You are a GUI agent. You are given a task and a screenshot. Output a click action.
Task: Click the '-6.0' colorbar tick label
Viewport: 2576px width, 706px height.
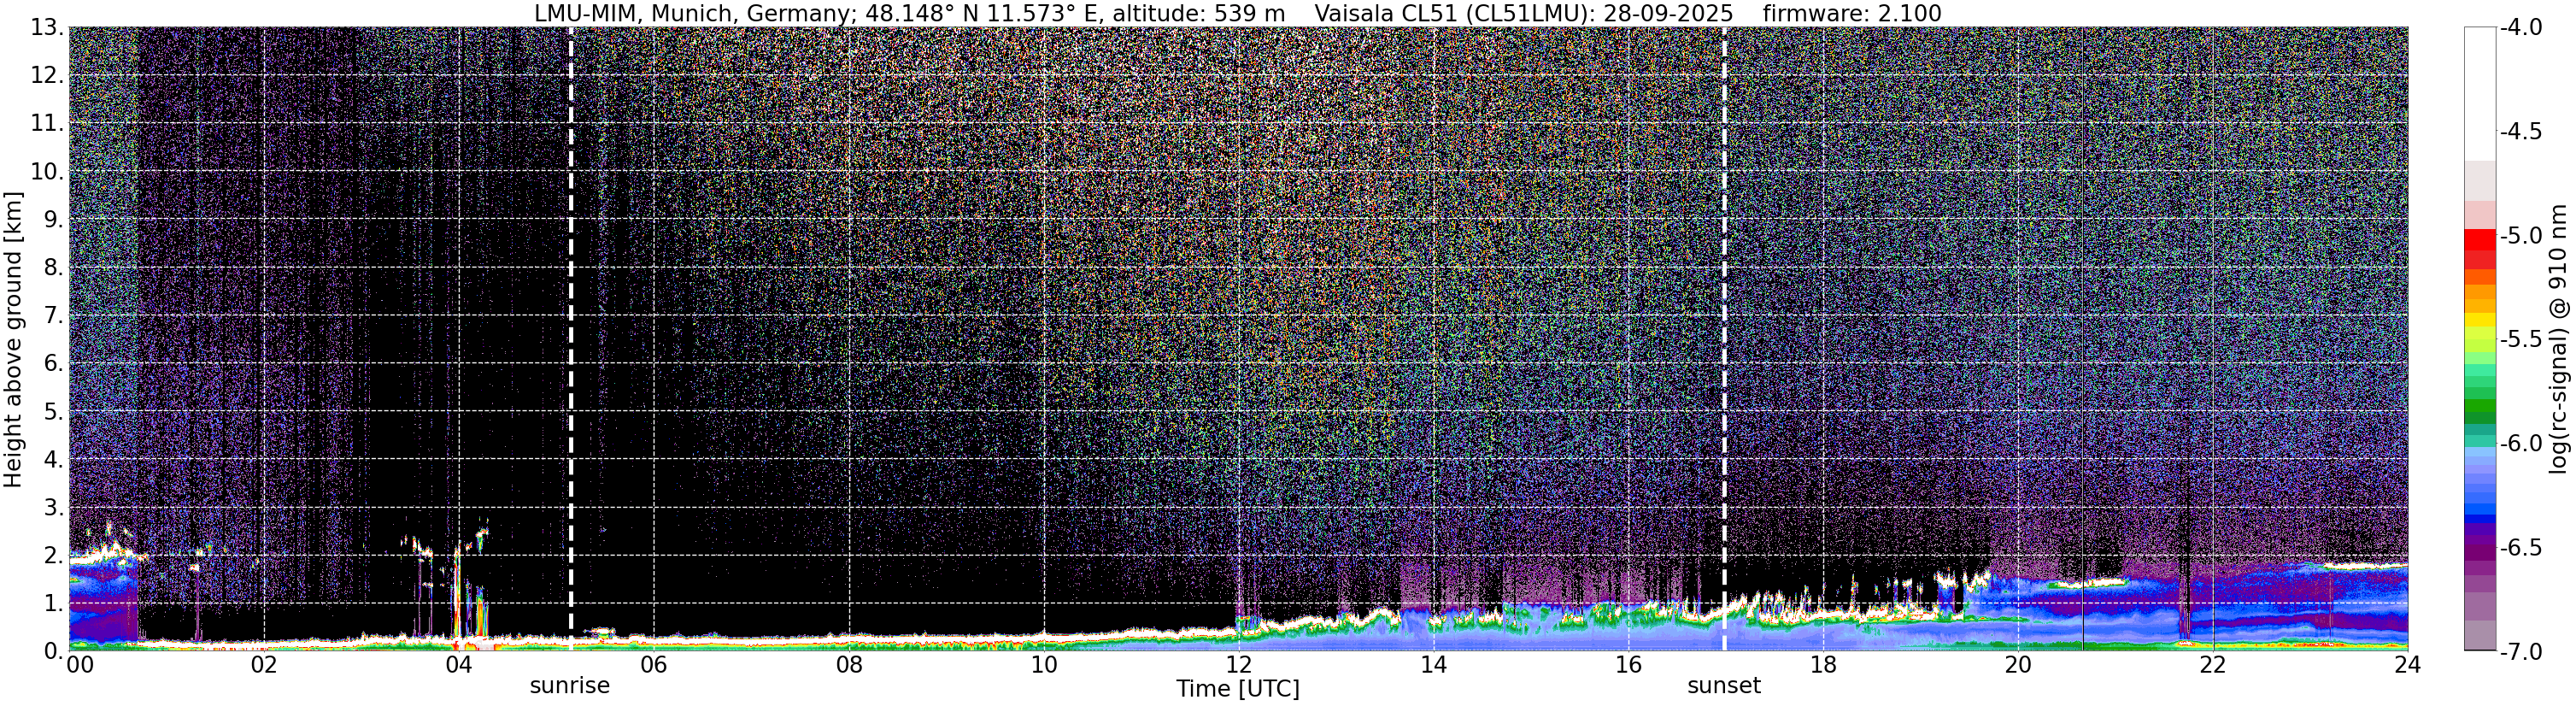click(x=2521, y=443)
